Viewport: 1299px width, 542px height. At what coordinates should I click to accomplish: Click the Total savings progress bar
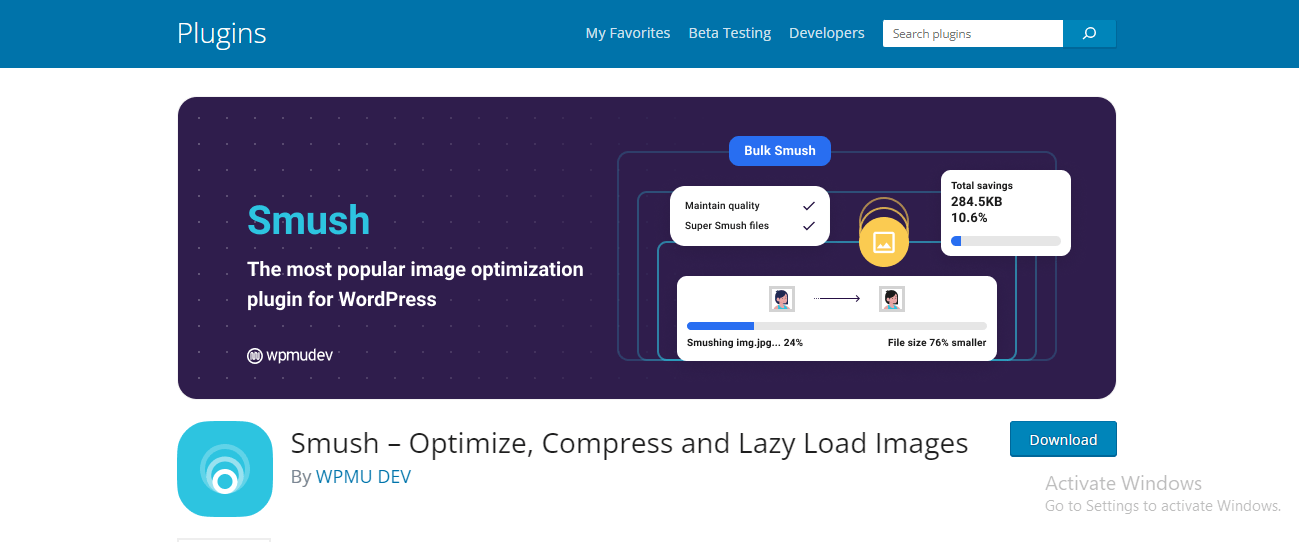click(1005, 241)
